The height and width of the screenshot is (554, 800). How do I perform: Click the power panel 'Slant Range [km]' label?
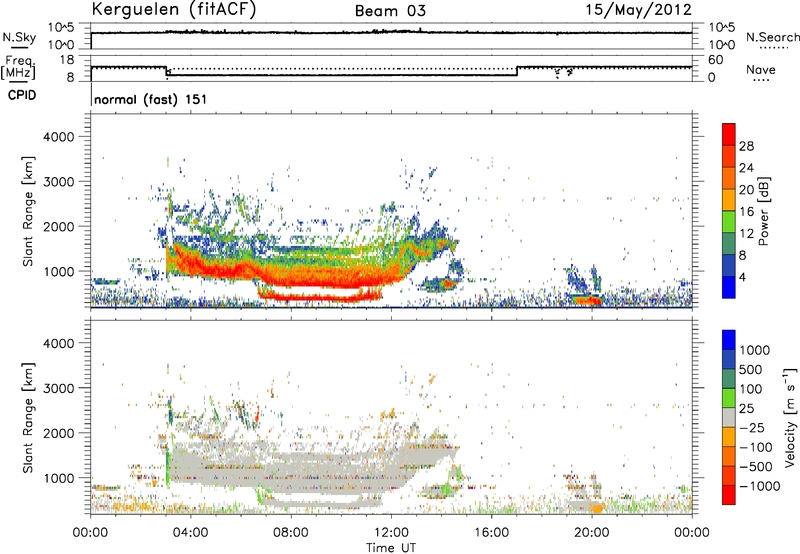click(28, 211)
